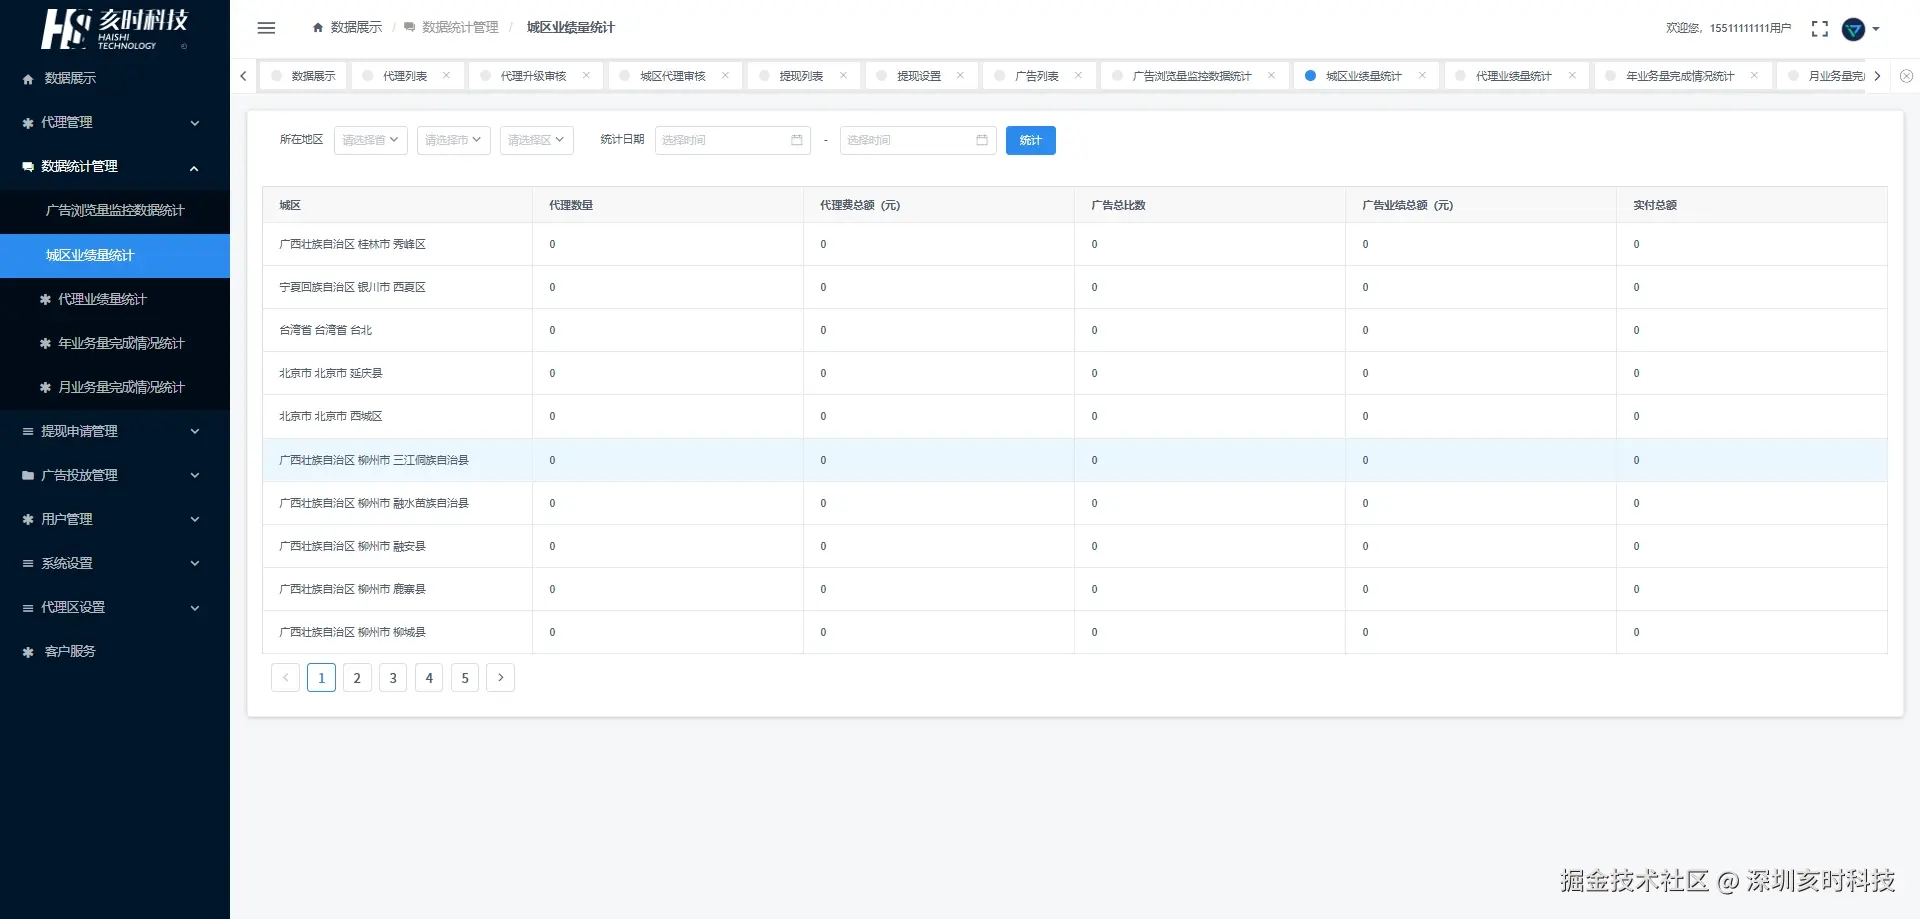This screenshot has width=1920, height=919.
Task: Go to the next page of results
Action: [501, 678]
